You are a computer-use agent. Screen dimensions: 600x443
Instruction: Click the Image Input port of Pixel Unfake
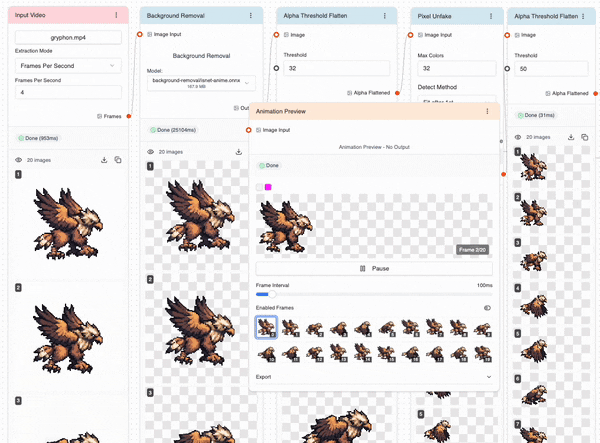[x=410, y=35]
